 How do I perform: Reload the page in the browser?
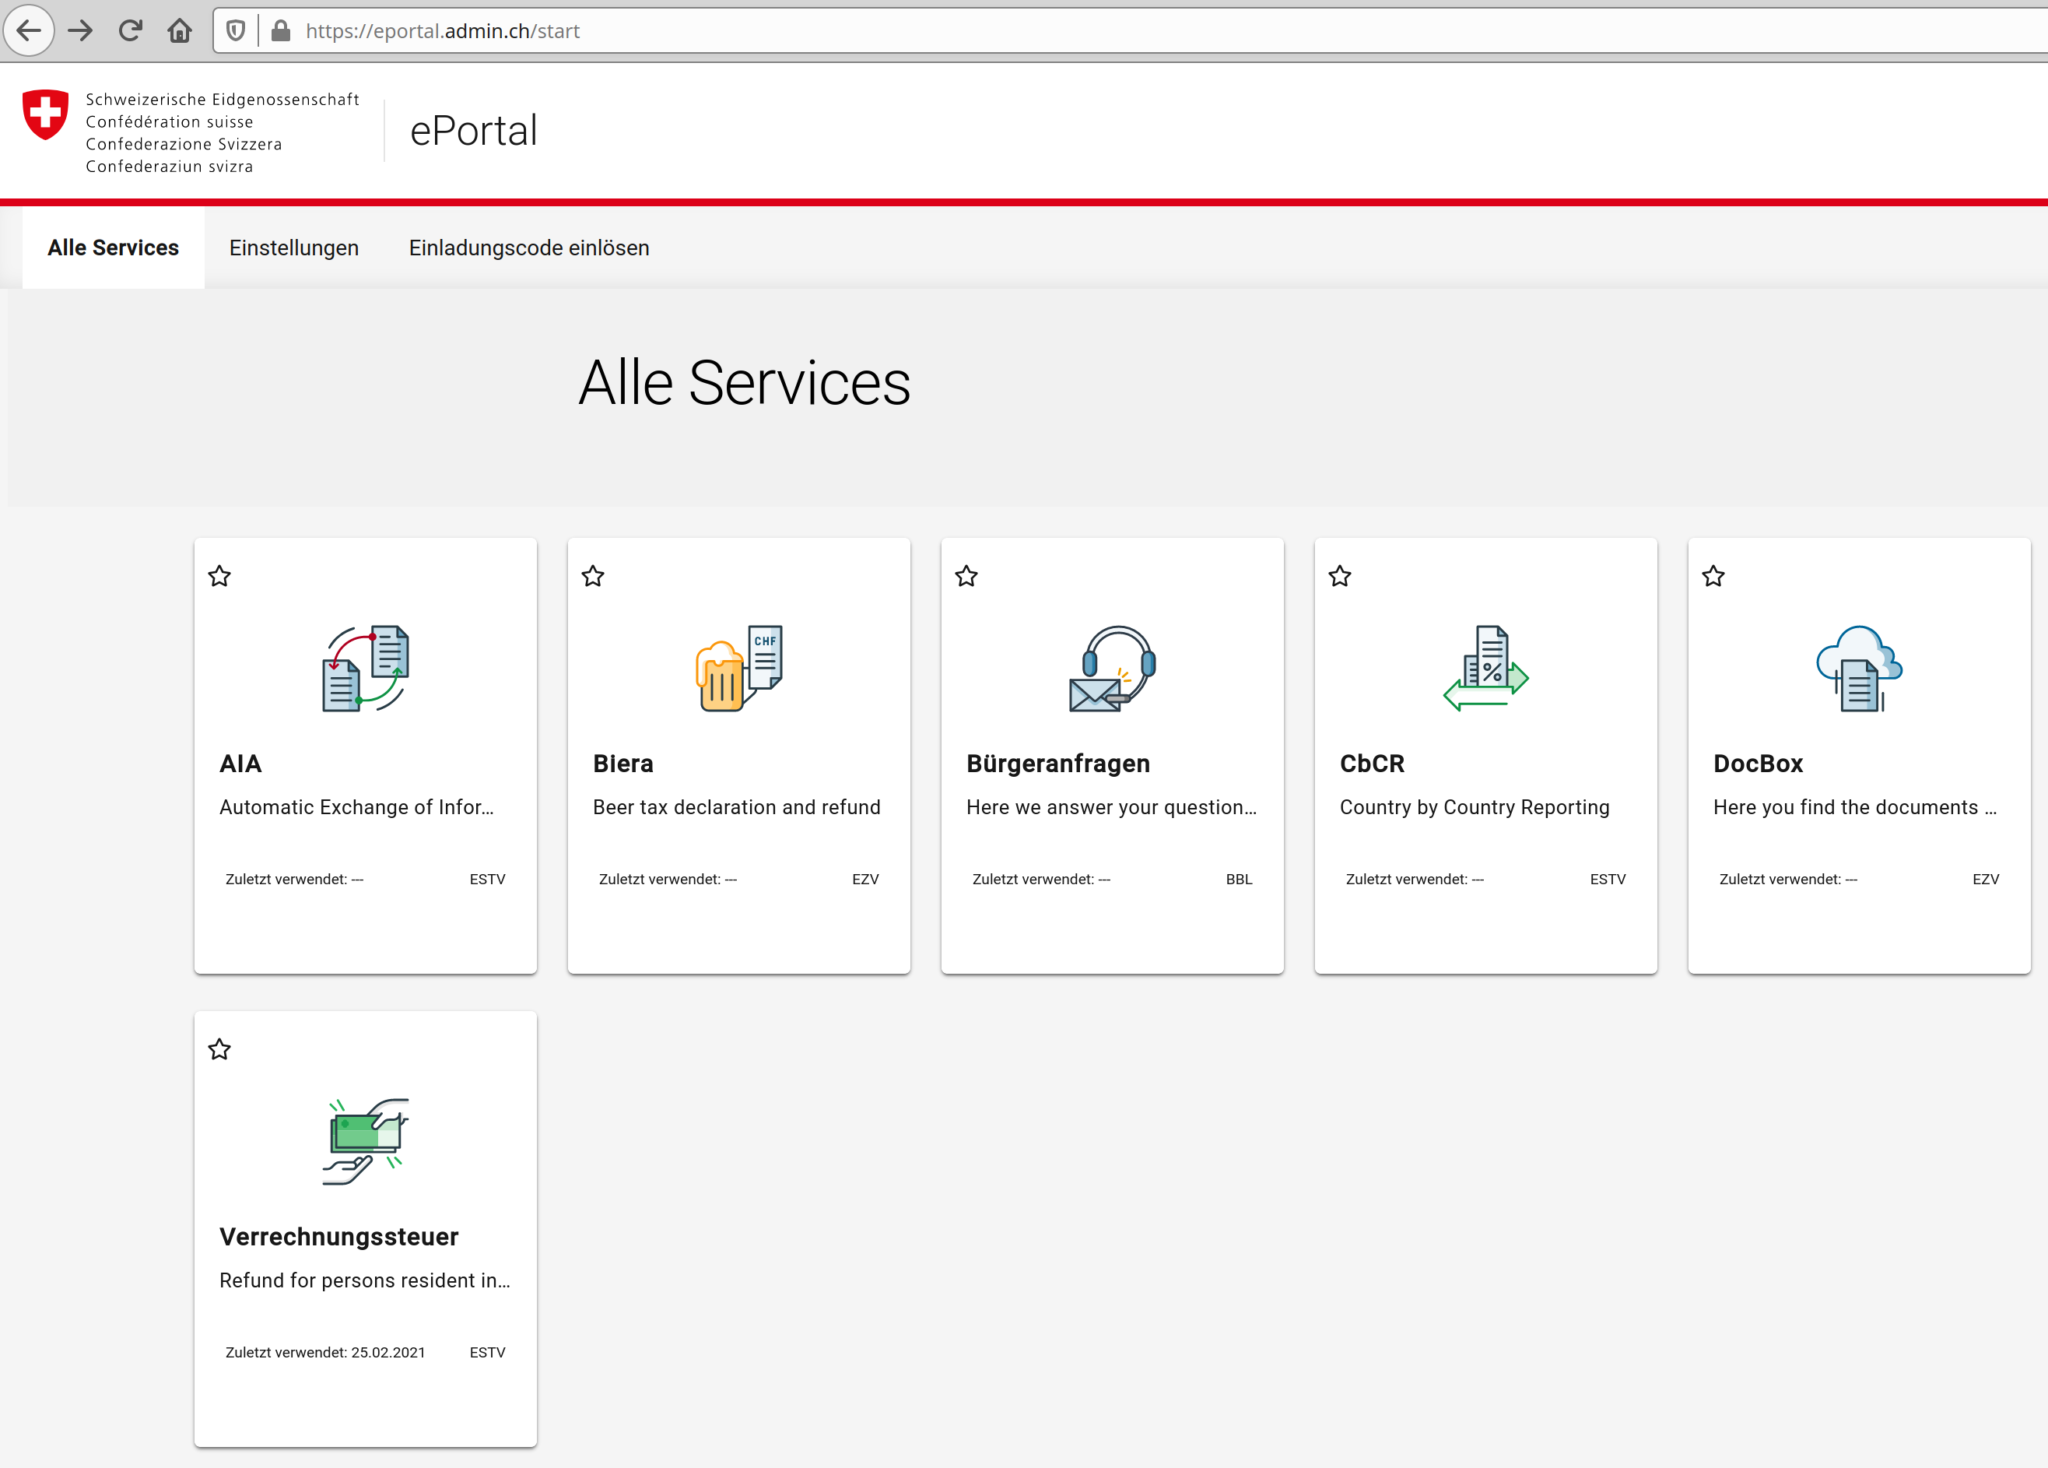pos(130,31)
